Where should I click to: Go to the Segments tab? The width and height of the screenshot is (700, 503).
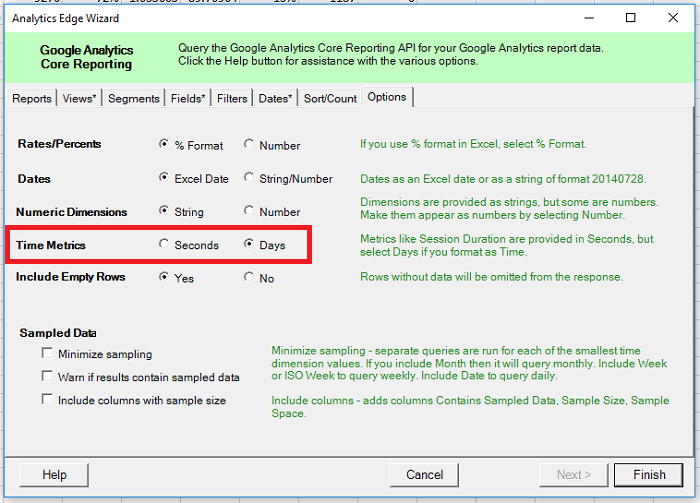[133, 98]
